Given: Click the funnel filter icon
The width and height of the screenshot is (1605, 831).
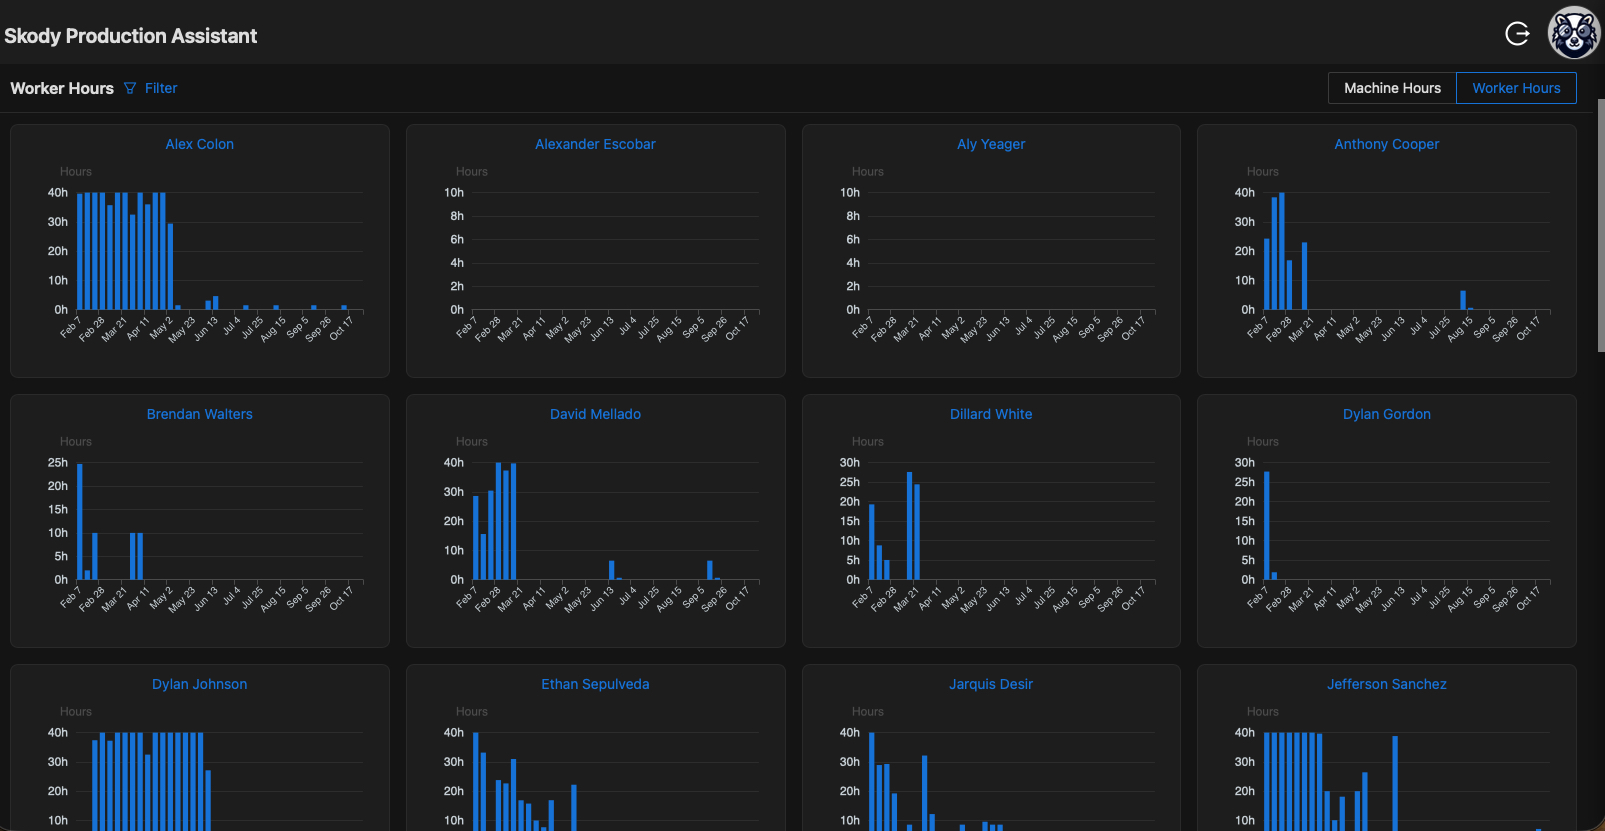Looking at the screenshot, I should [x=130, y=88].
